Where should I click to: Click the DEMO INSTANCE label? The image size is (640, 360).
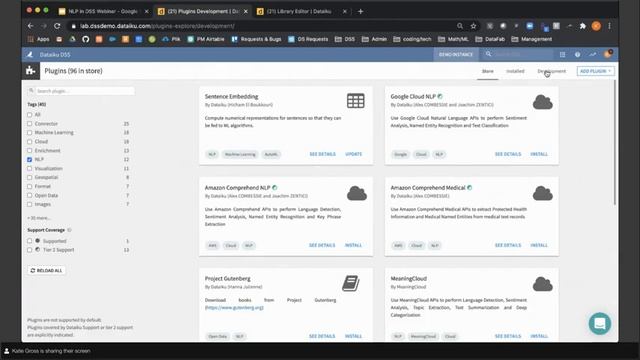click(456, 54)
